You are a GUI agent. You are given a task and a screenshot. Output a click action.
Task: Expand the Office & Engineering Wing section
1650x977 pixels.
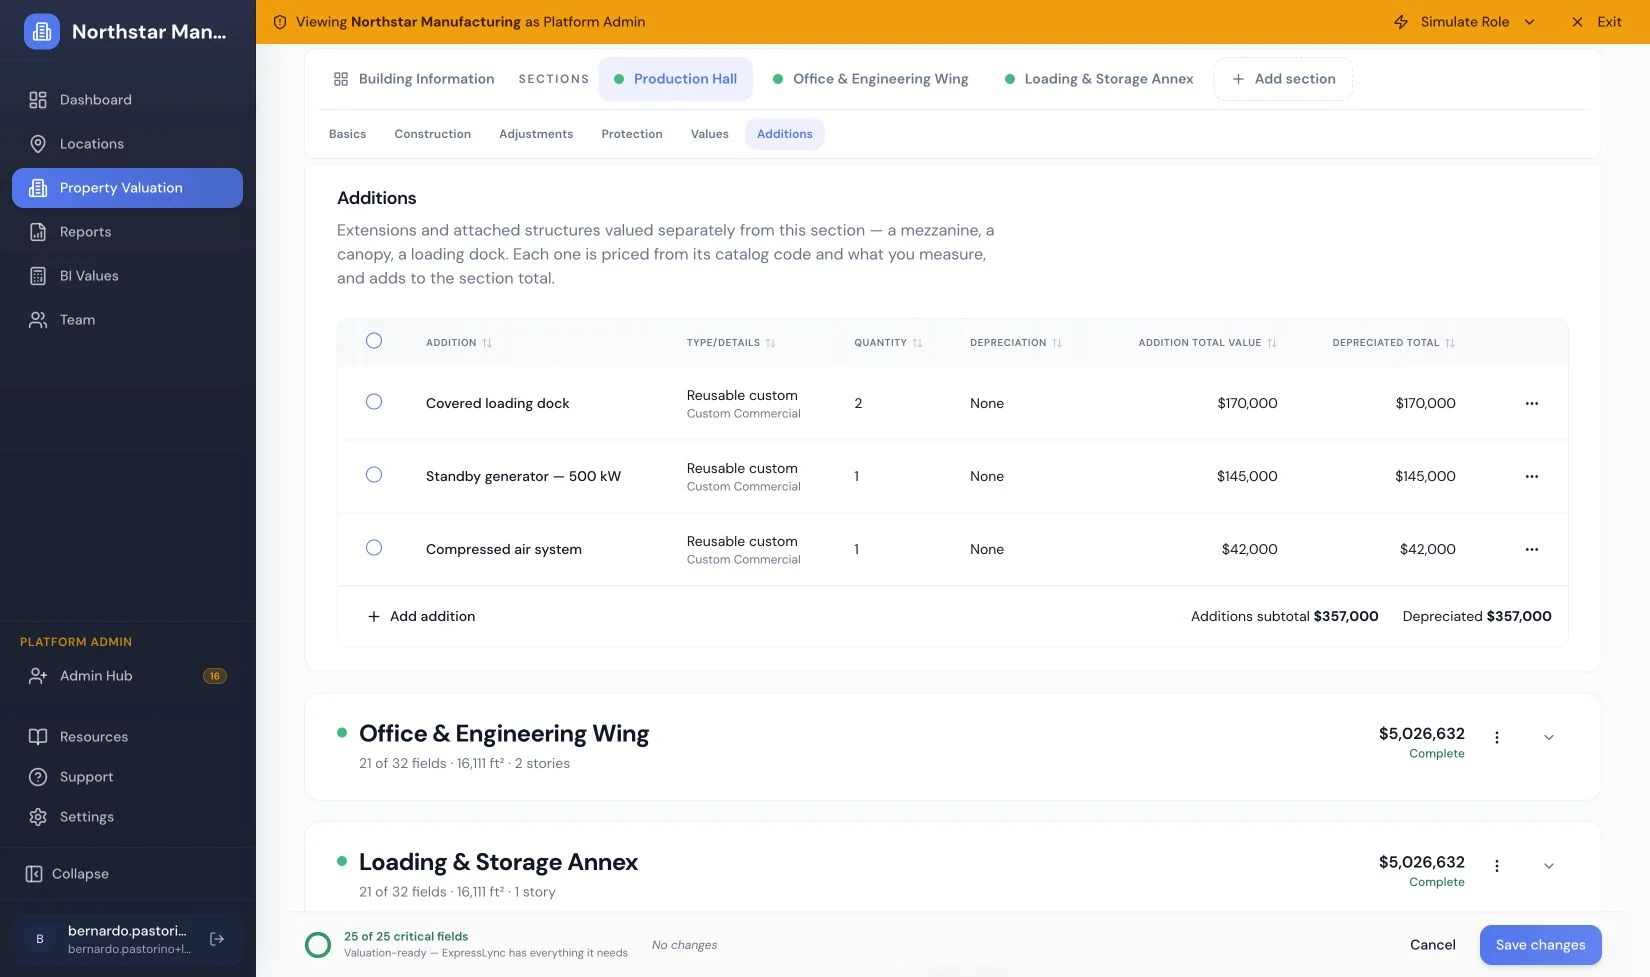click(1549, 738)
